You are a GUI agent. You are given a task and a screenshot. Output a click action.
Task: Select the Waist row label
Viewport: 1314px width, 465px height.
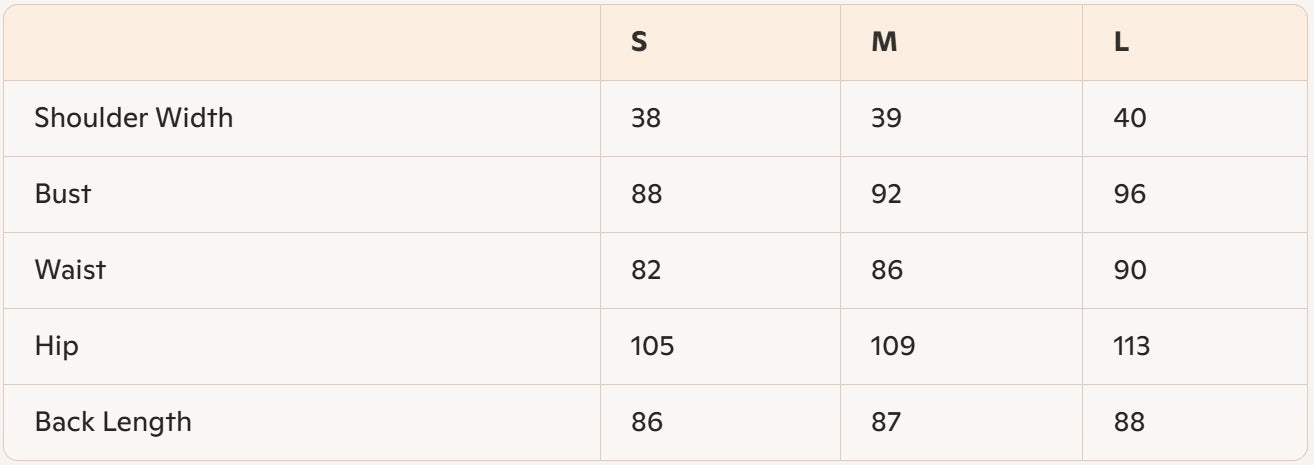tap(70, 270)
